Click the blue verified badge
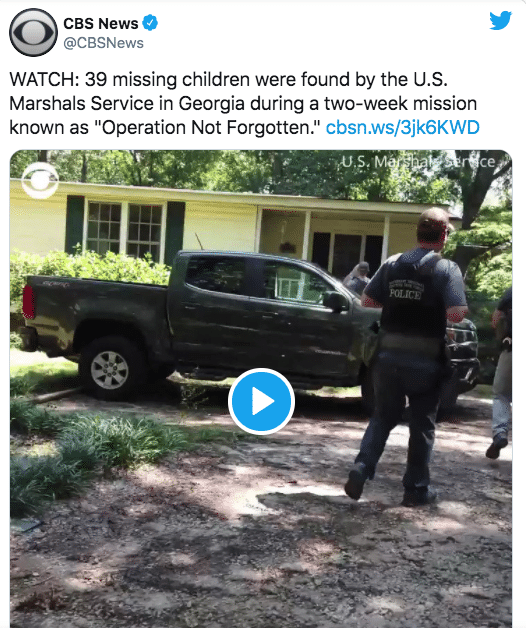 point(150,23)
